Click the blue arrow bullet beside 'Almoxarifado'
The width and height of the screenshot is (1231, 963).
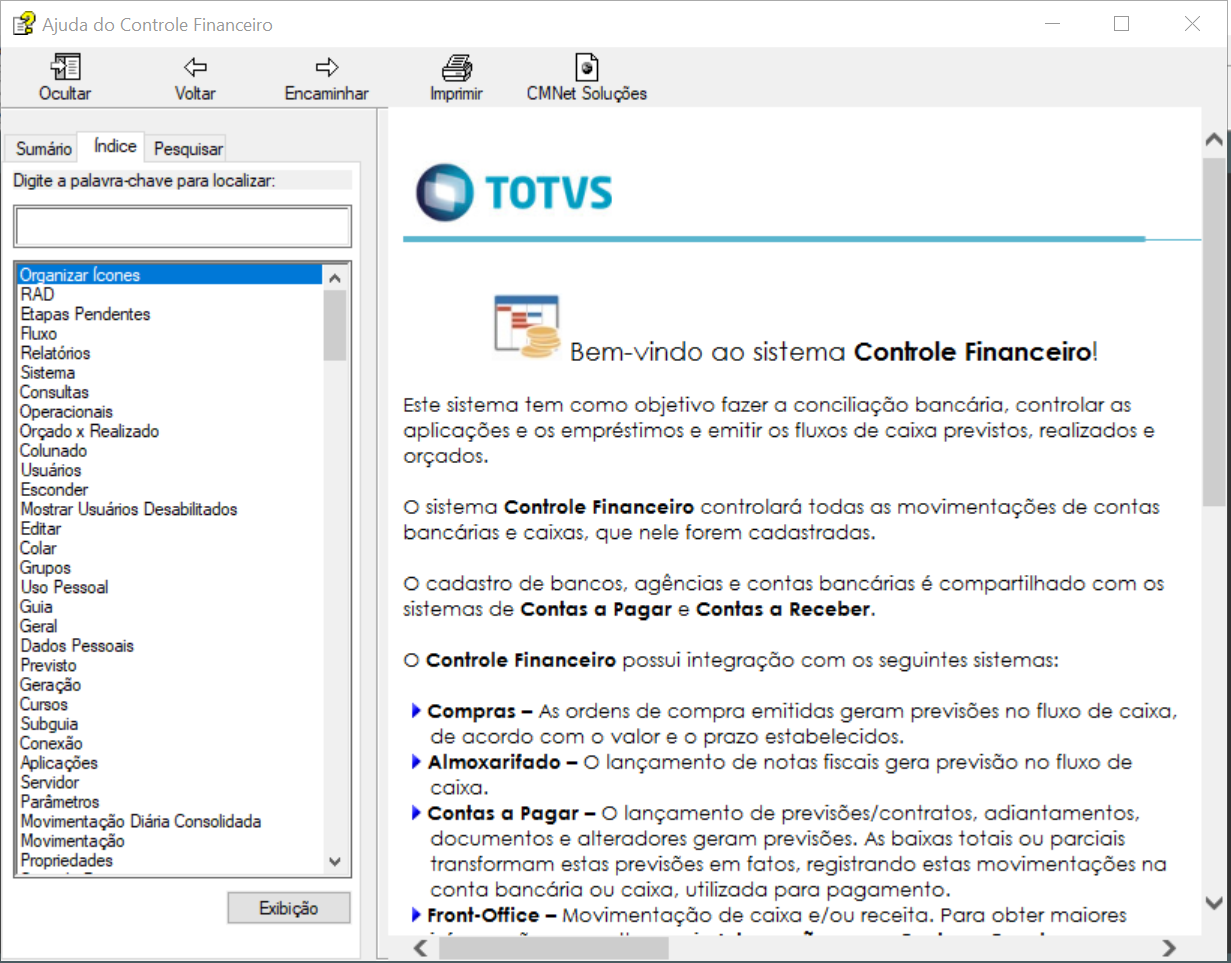coord(416,762)
